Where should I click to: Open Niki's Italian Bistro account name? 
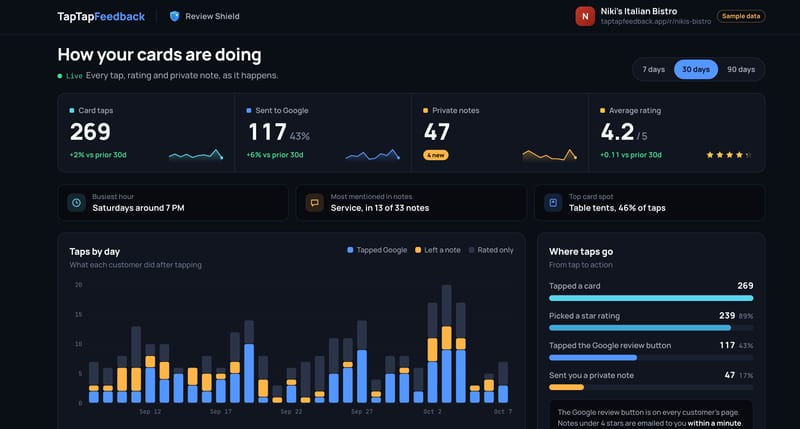(x=639, y=11)
